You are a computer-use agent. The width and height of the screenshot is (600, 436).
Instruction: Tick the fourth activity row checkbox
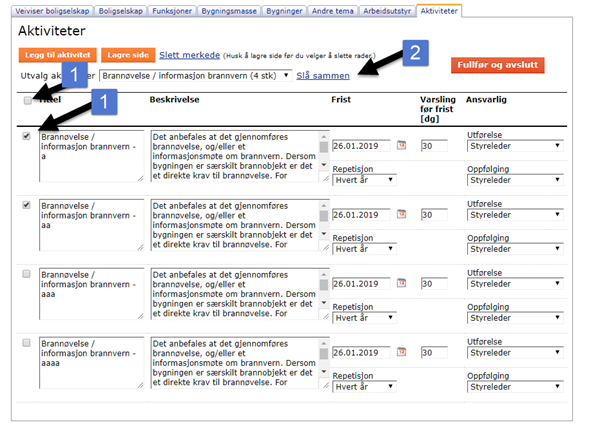pos(27,343)
